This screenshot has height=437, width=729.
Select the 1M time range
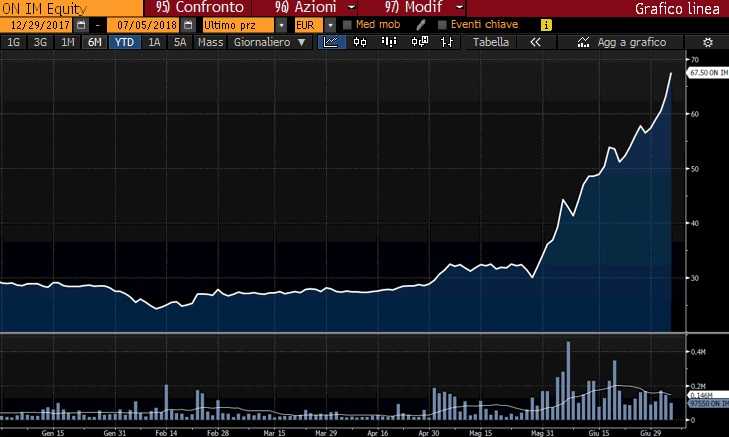click(68, 42)
